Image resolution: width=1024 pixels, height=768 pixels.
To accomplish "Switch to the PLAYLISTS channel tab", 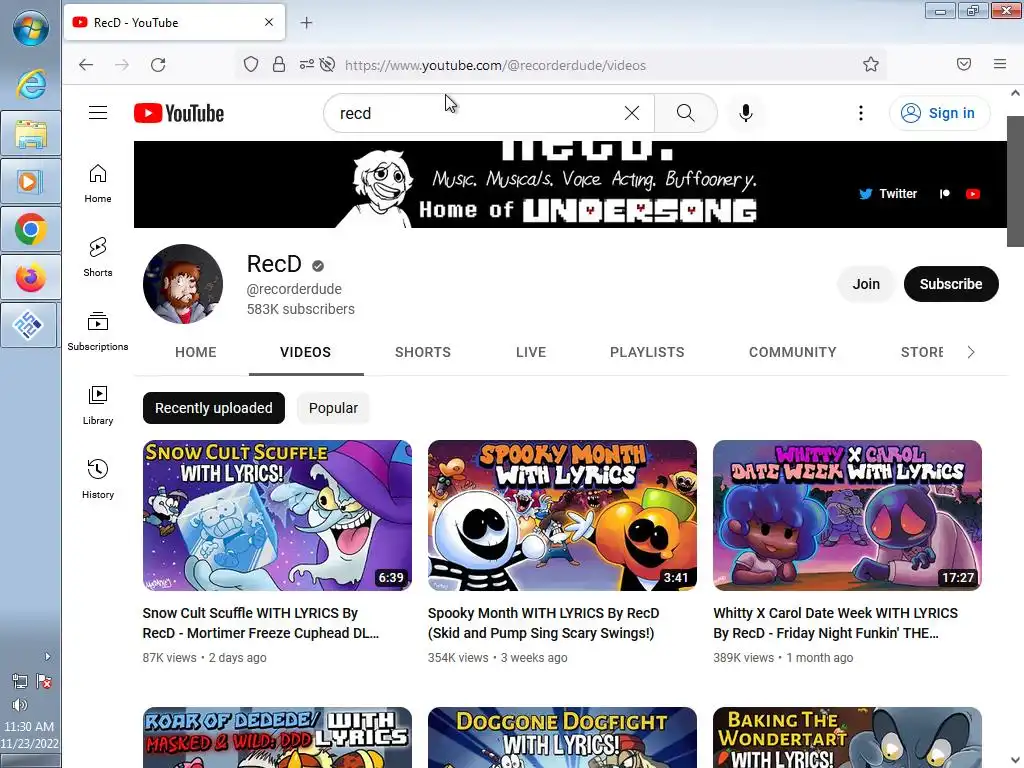I will [647, 352].
